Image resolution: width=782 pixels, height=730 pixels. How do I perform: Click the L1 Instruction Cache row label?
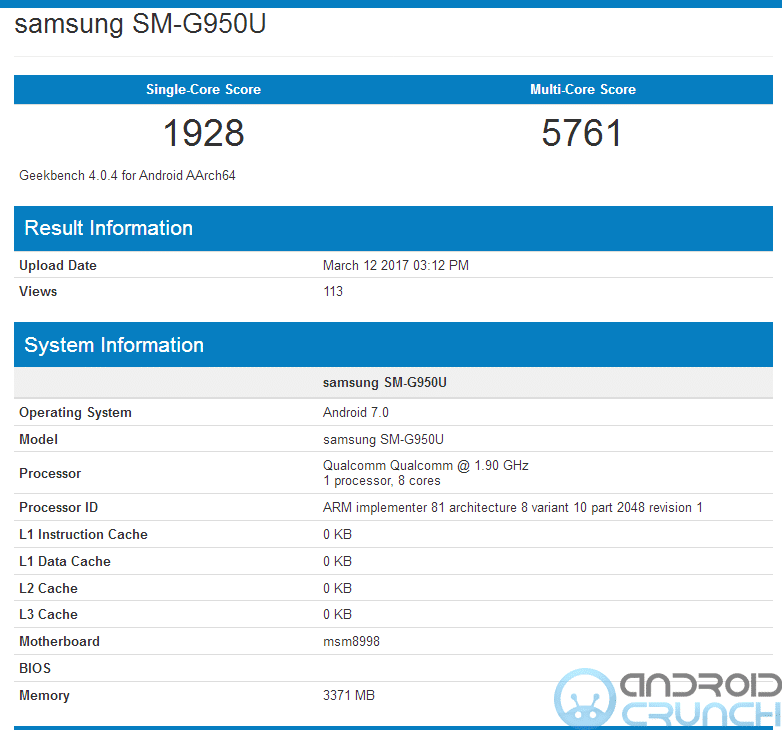coord(83,534)
